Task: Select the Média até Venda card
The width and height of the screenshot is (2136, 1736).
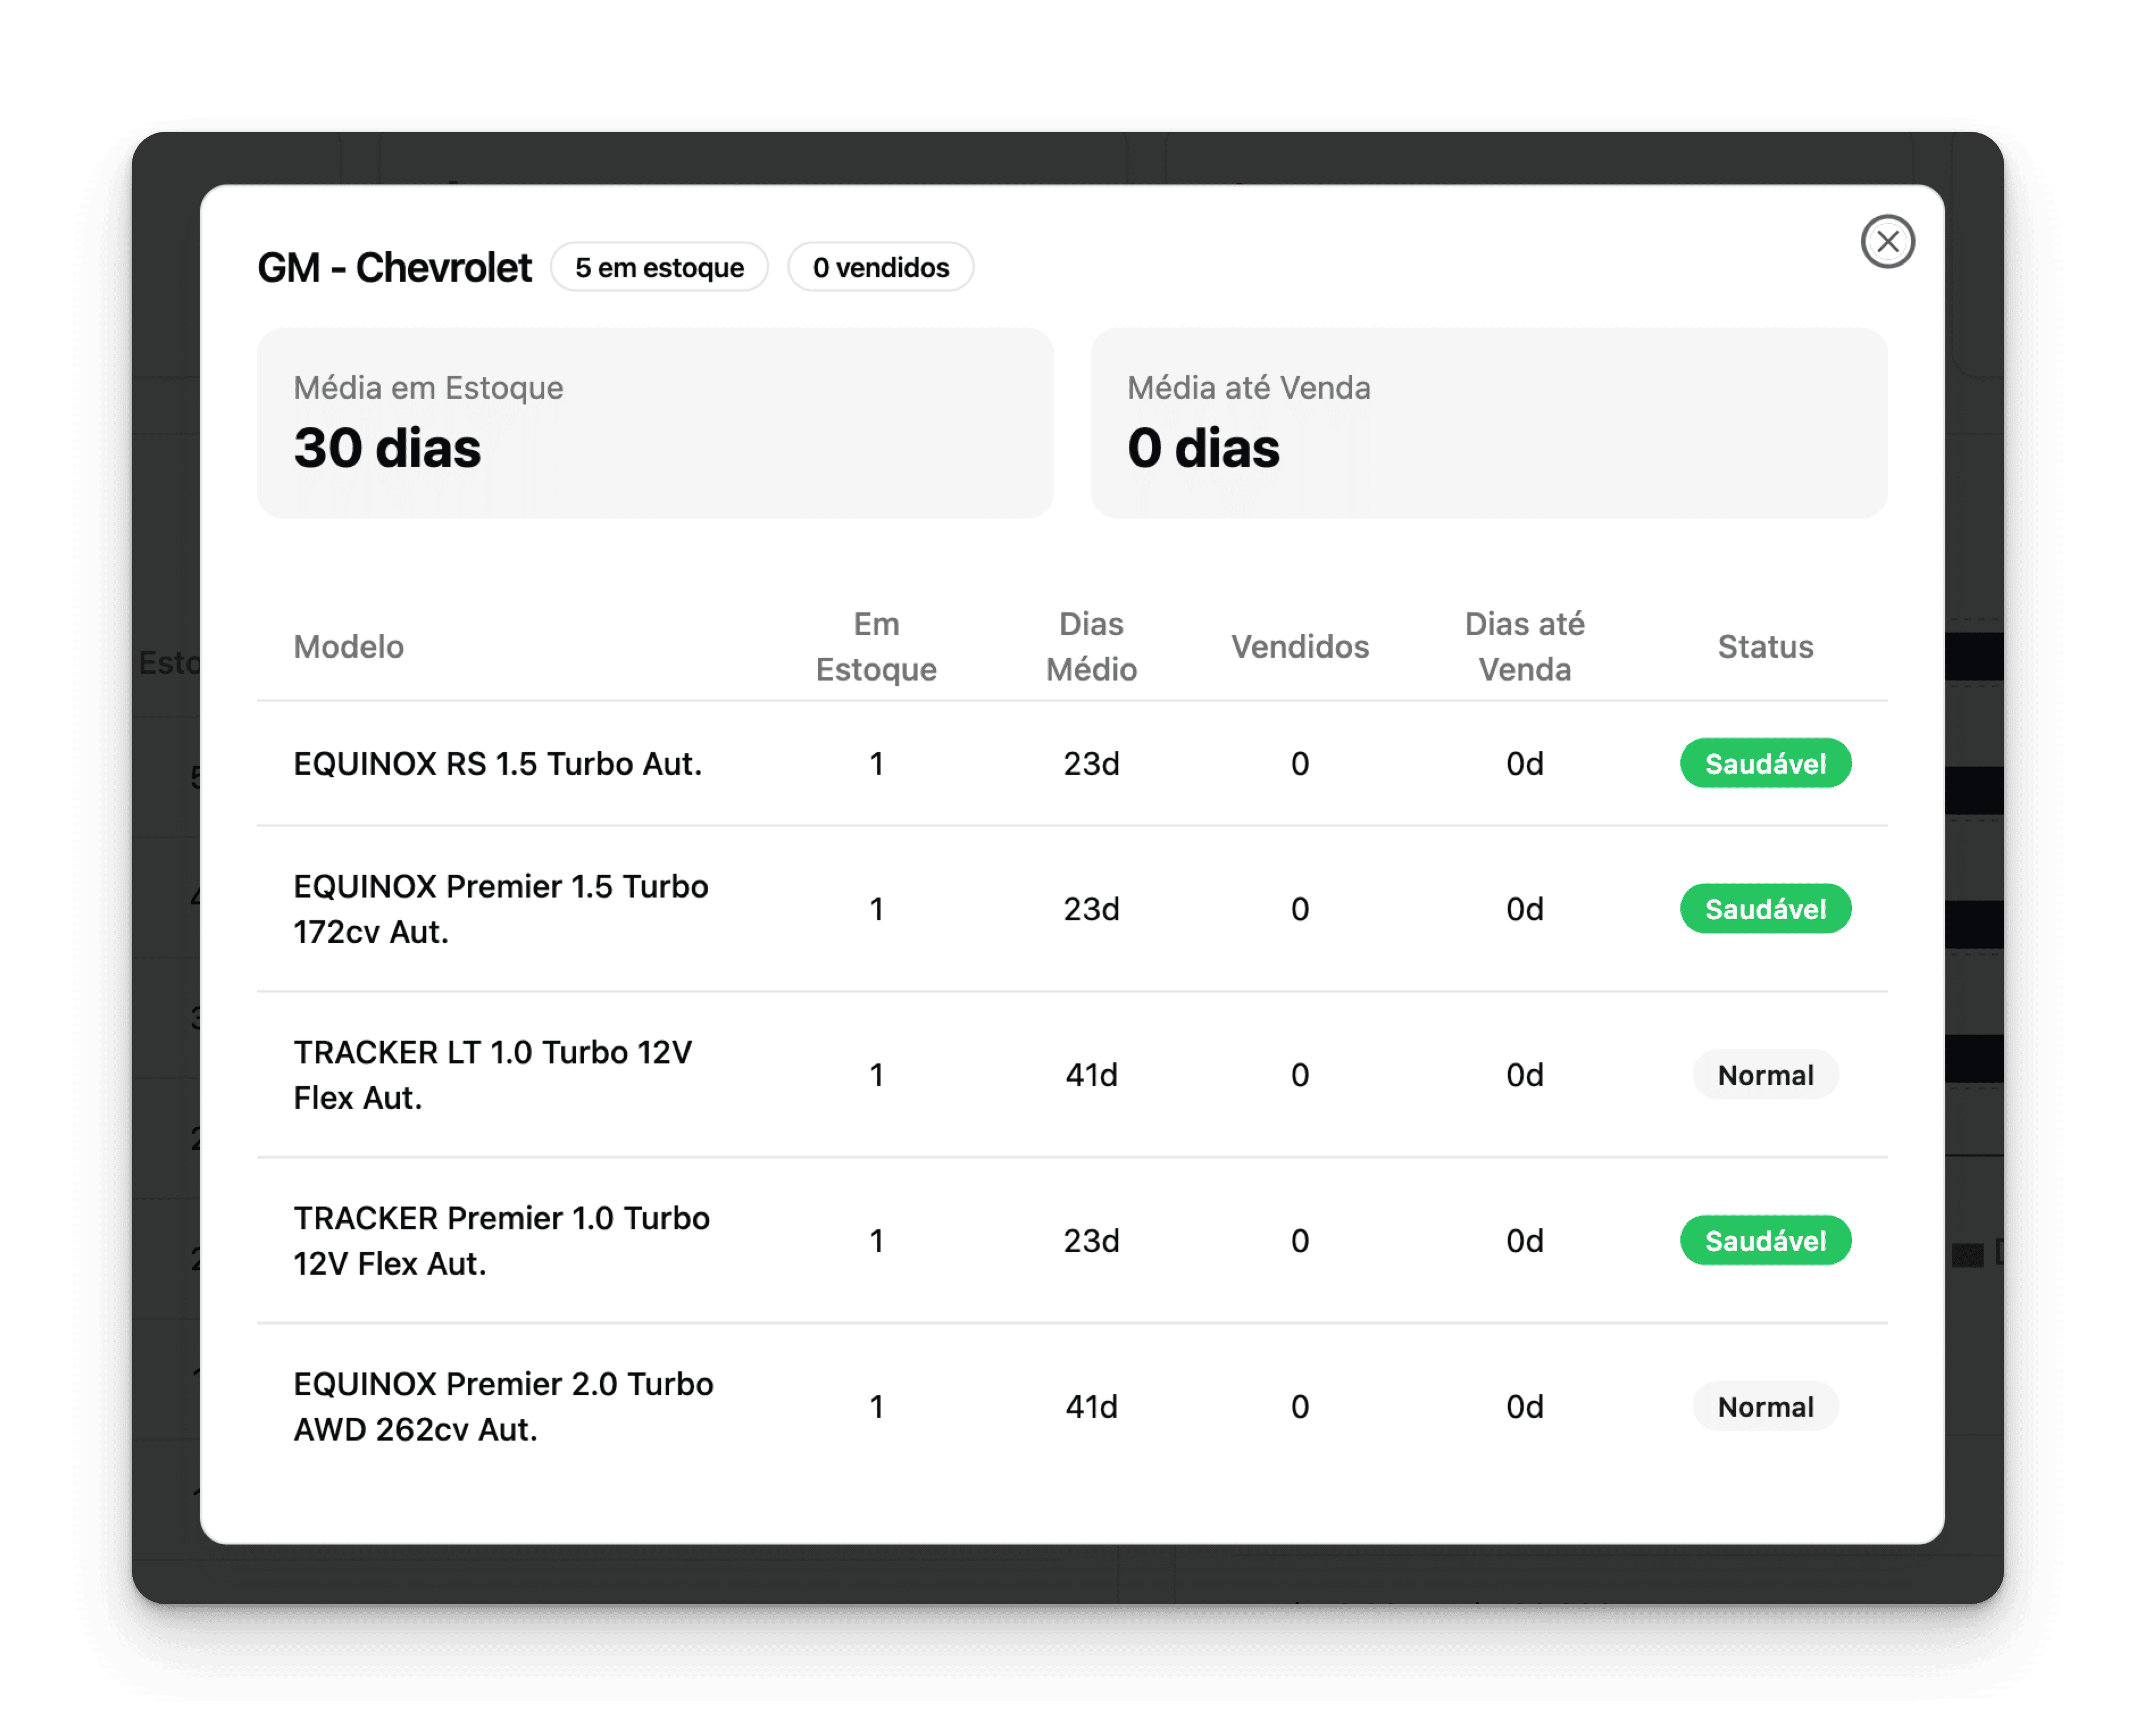Action: [x=1488, y=422]
